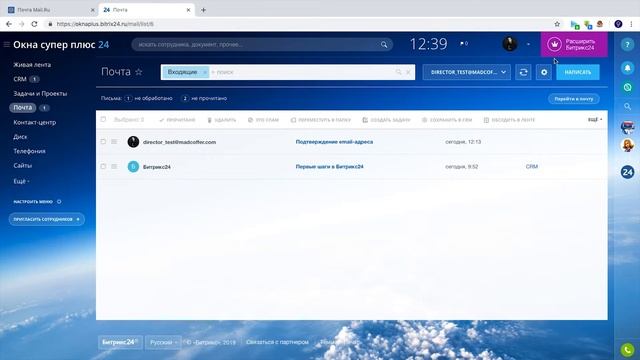Screen dimensions: 640x360
Task: Click the не прочитано counter
Action: [x=204, y=98]
